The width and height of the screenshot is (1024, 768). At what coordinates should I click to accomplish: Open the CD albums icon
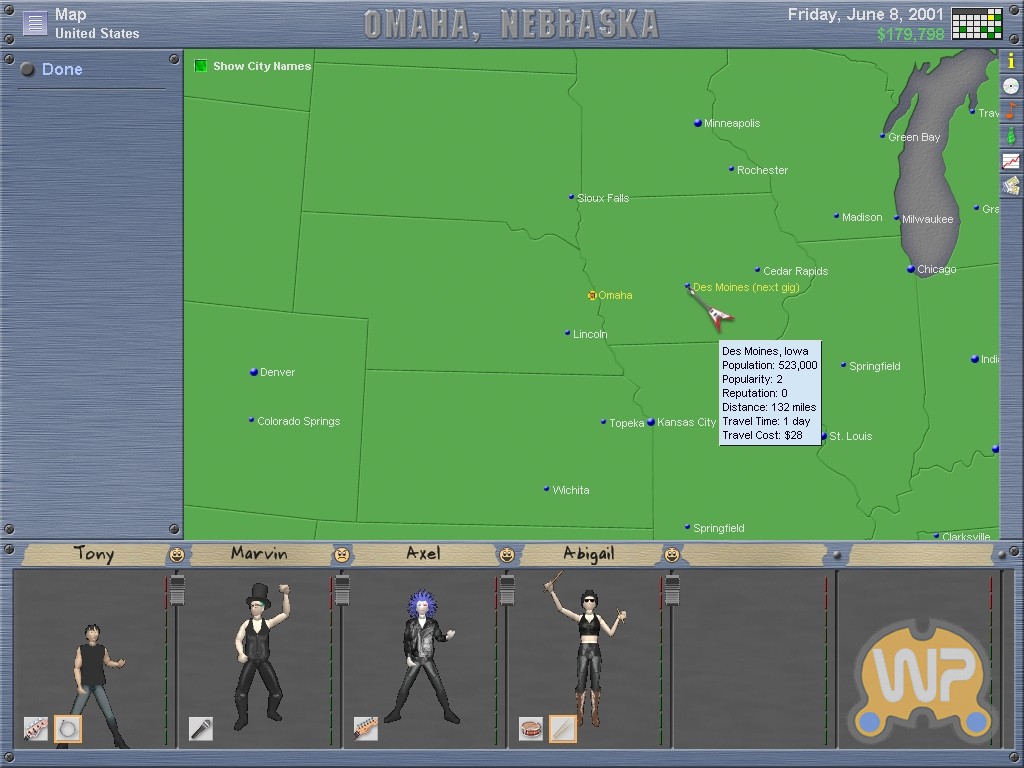[1011, 86]
